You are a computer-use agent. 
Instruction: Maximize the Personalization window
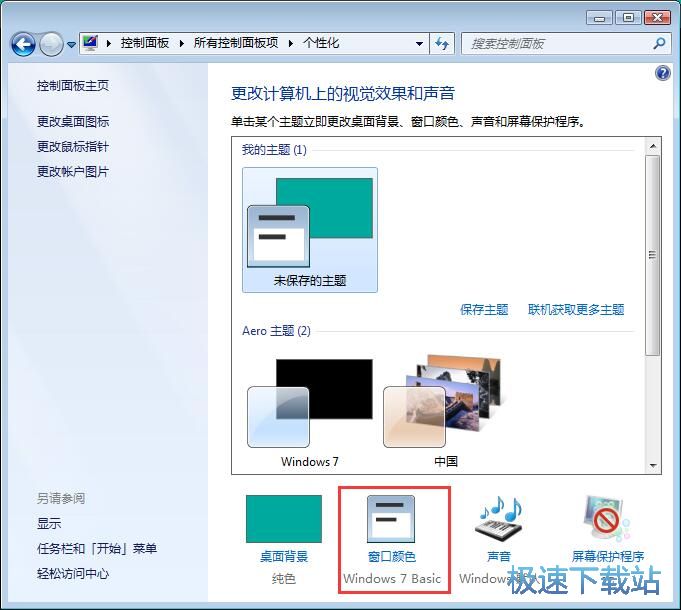point(628,18)
